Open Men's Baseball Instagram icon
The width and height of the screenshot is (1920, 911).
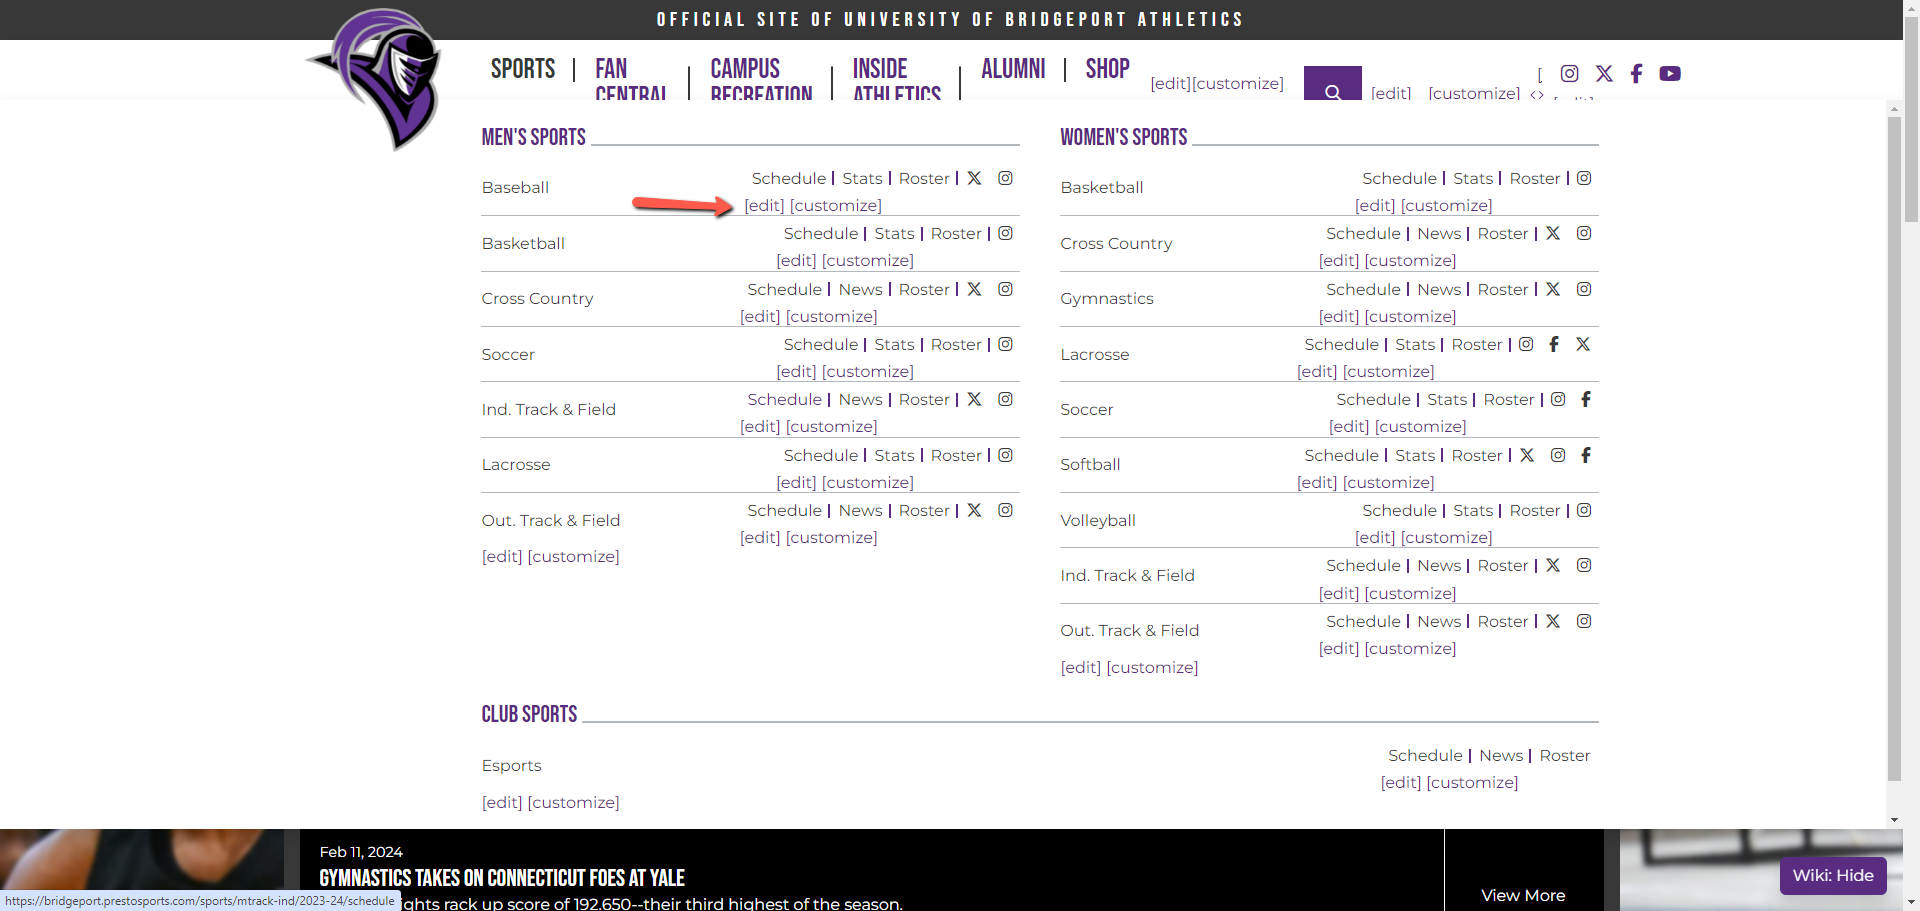tap(1006, 178)
